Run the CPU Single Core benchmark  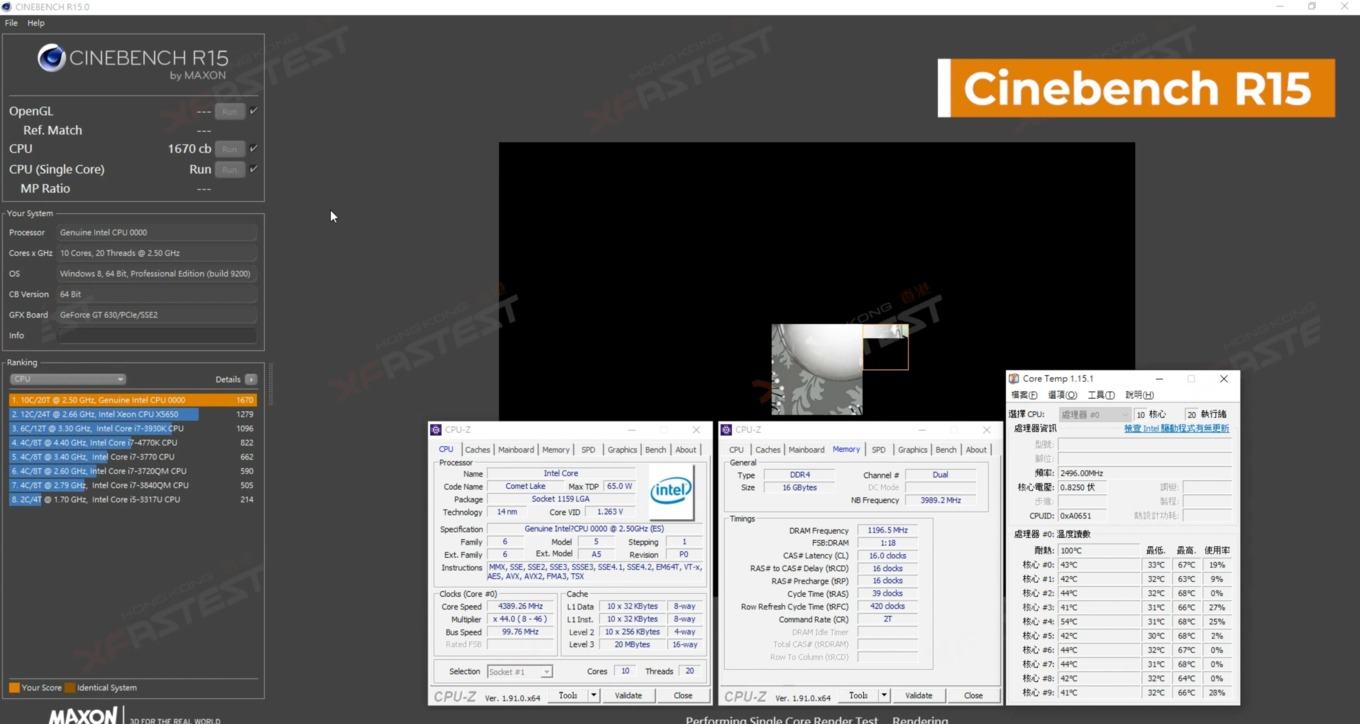pos(229,169)
